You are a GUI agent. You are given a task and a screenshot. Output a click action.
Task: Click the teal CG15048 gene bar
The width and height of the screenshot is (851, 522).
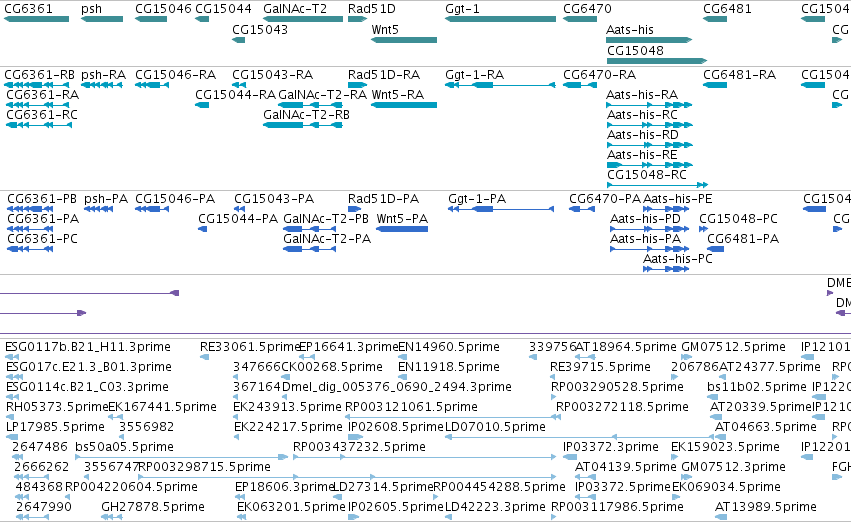[x=657, y=61]
